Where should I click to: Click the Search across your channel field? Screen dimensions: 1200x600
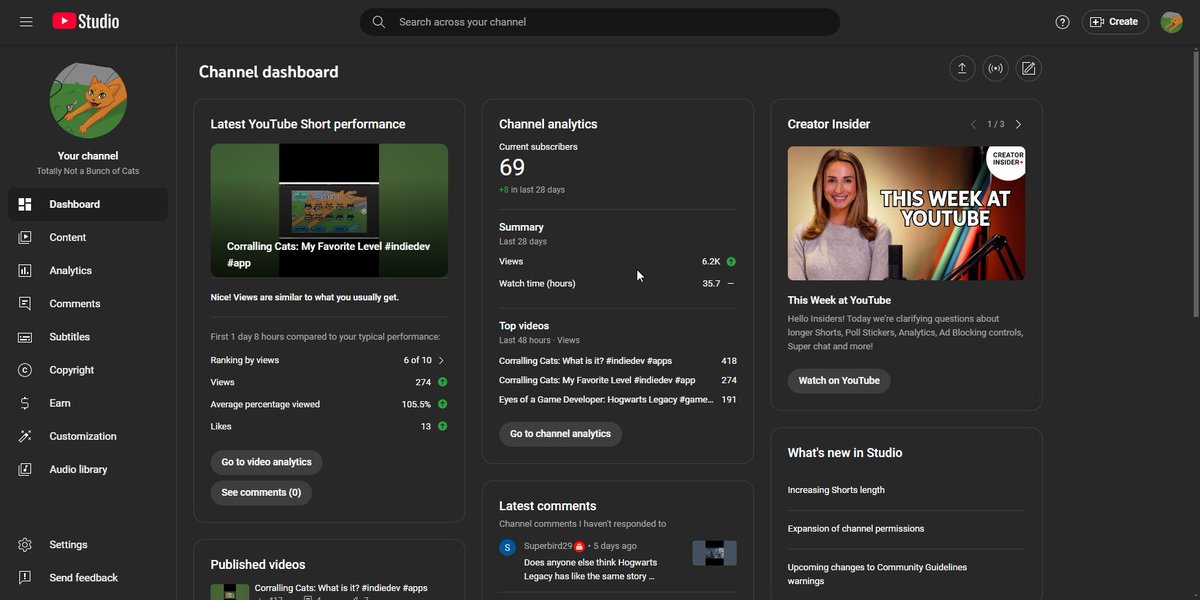pos(600,22)
